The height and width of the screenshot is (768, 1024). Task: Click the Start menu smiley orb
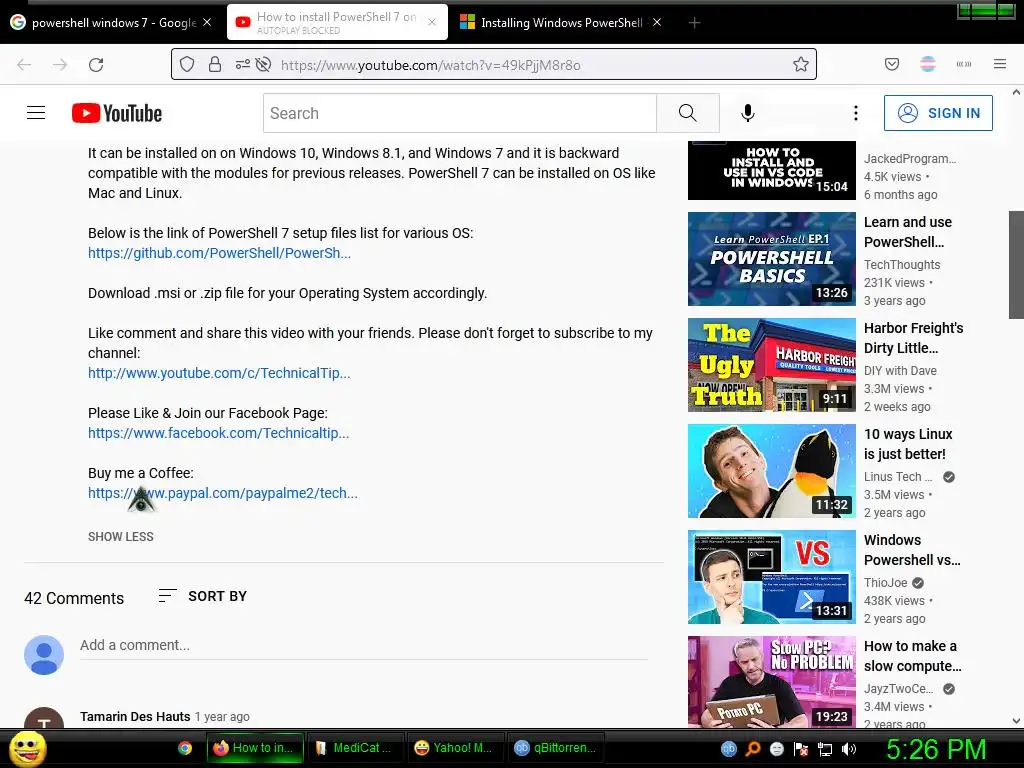coord(27,748)
